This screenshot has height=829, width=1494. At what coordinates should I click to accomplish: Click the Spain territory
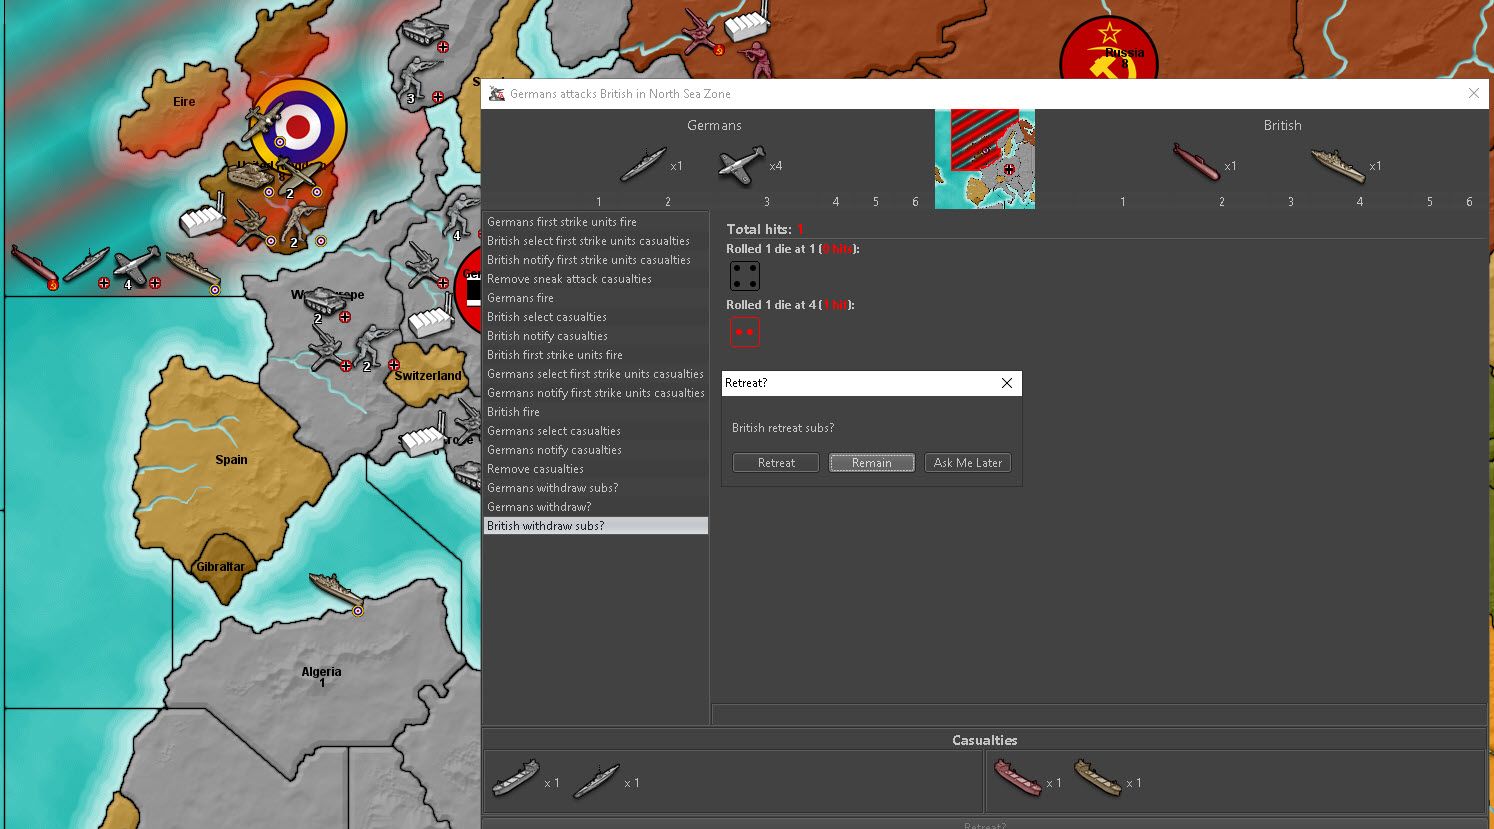[231, 460]
